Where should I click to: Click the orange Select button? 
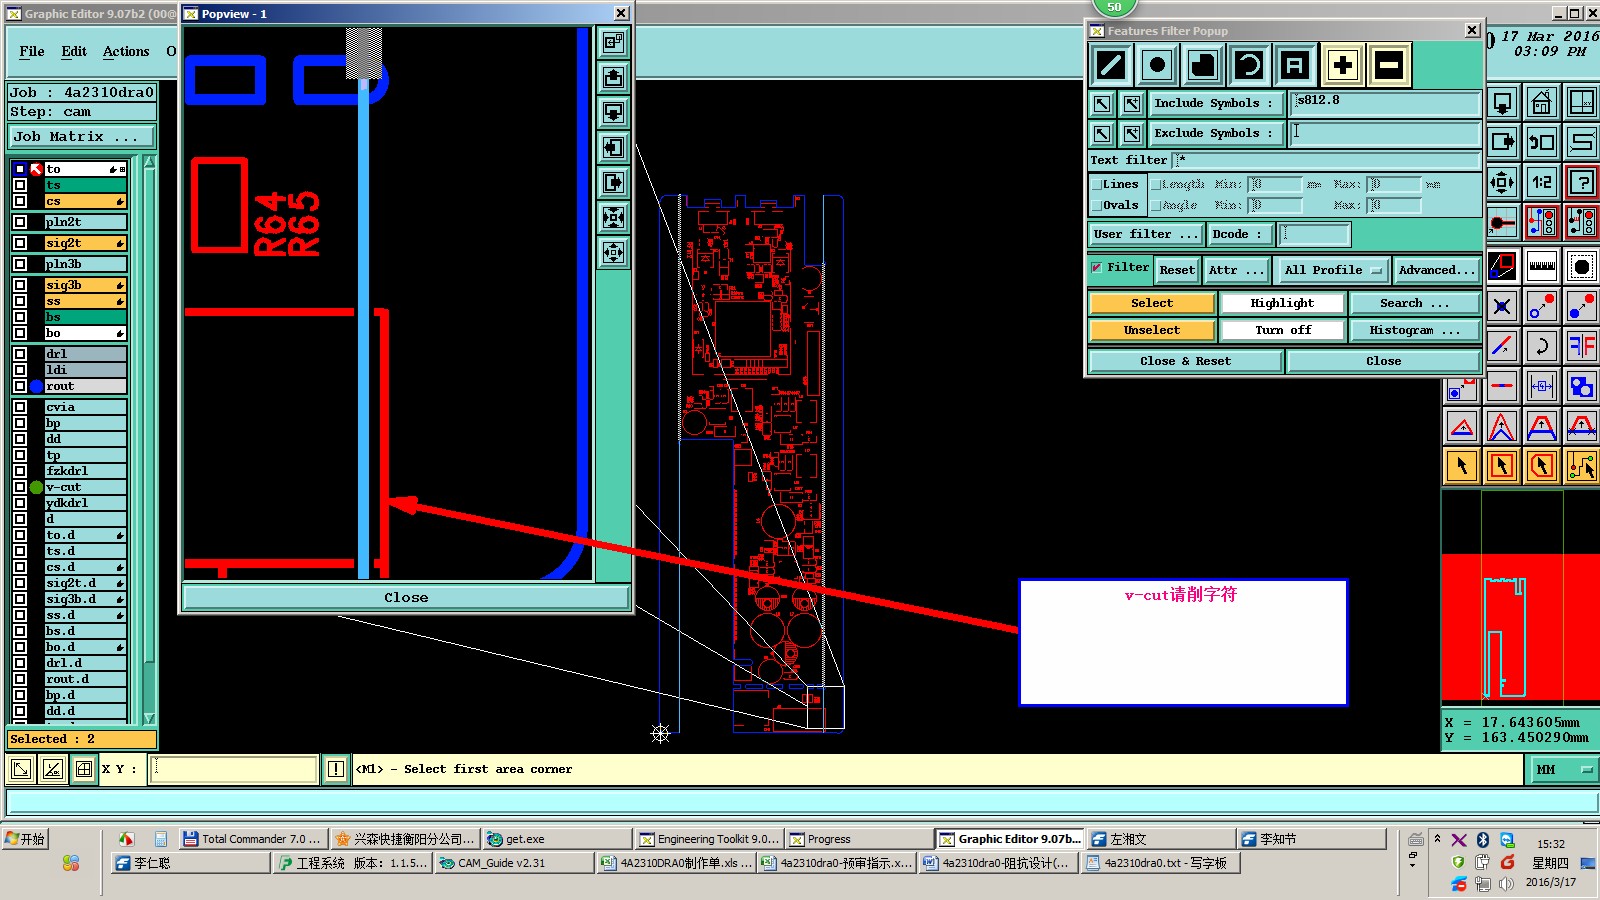click(1152, 303)
